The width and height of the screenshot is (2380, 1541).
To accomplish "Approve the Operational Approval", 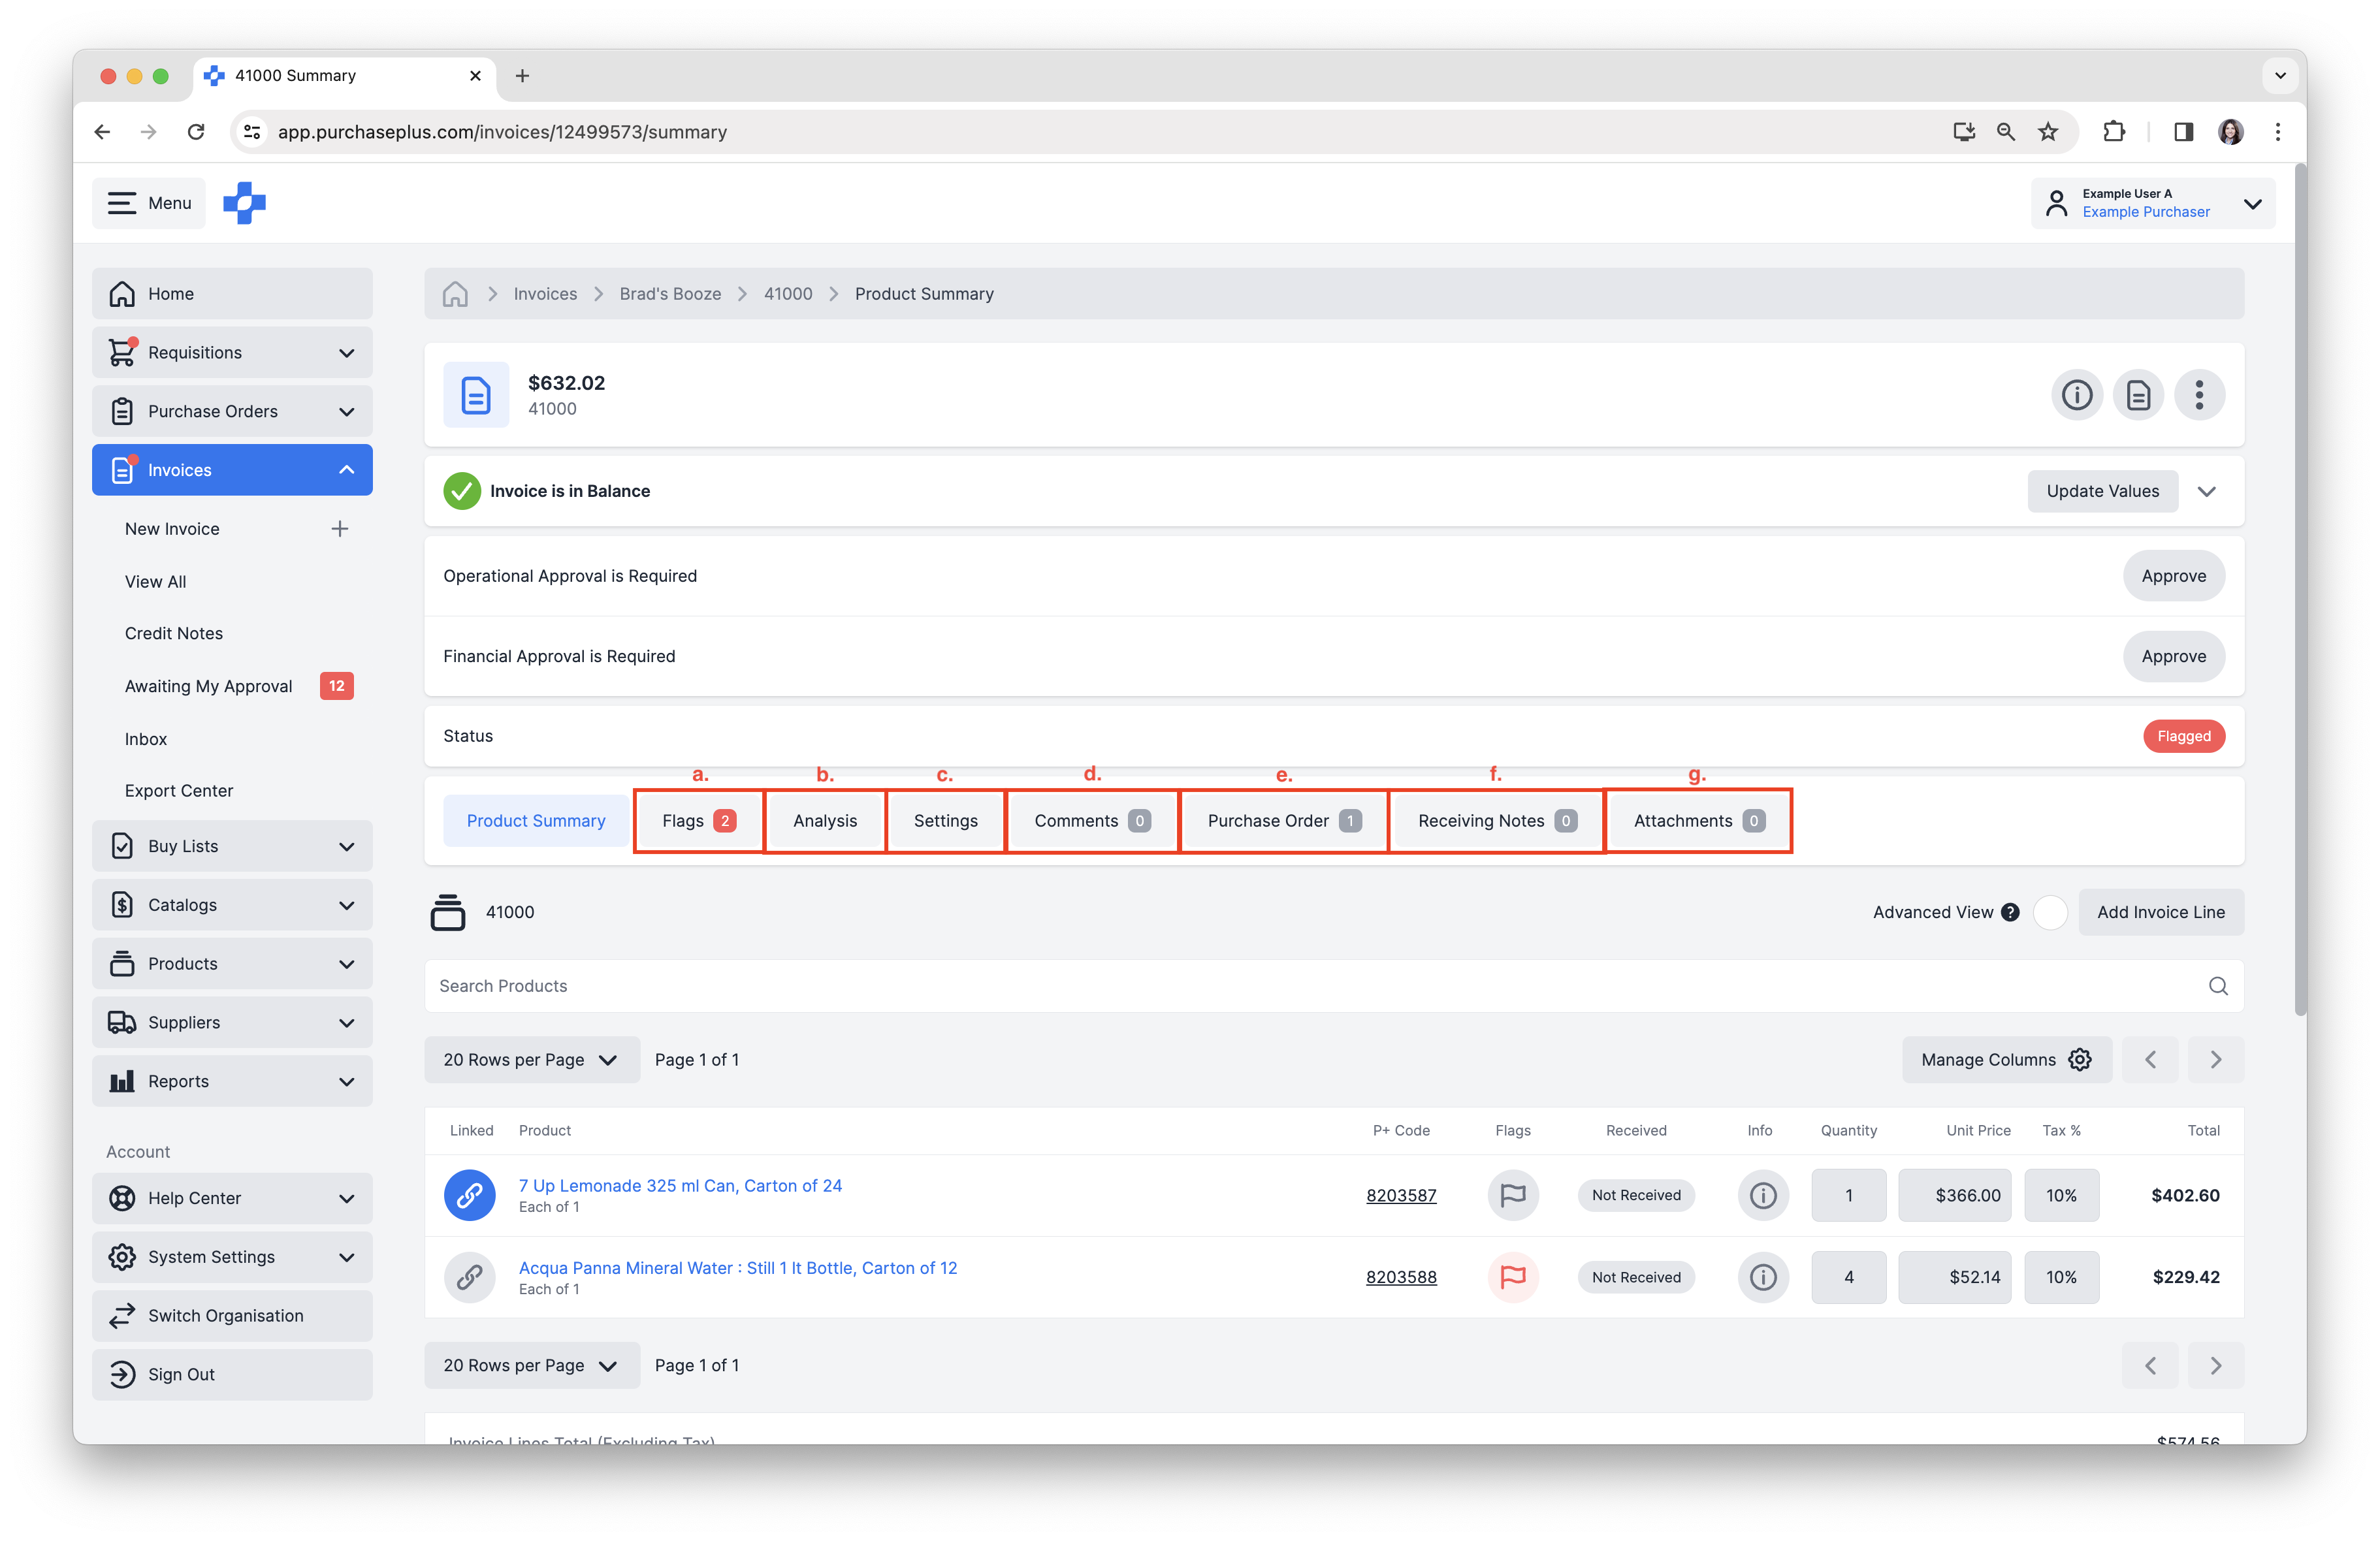I will click(2173, 576).
